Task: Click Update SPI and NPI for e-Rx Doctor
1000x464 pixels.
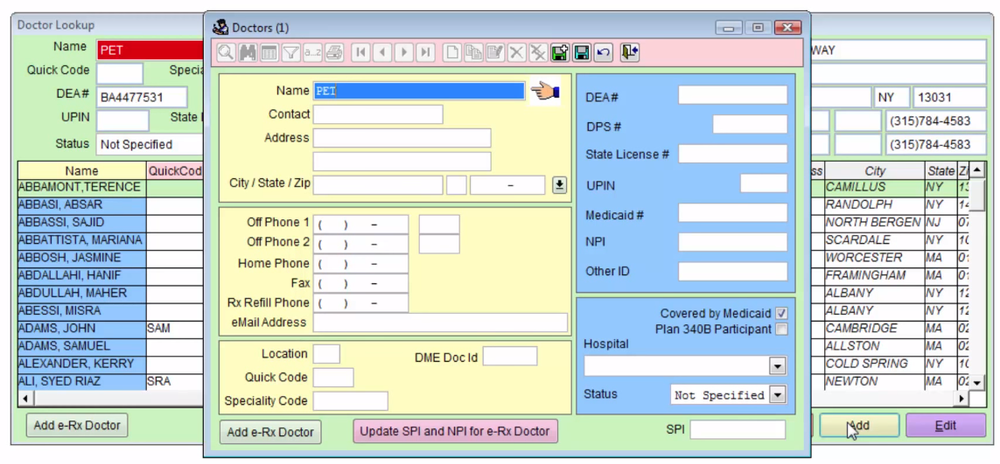Action: [x=455, y=431]
